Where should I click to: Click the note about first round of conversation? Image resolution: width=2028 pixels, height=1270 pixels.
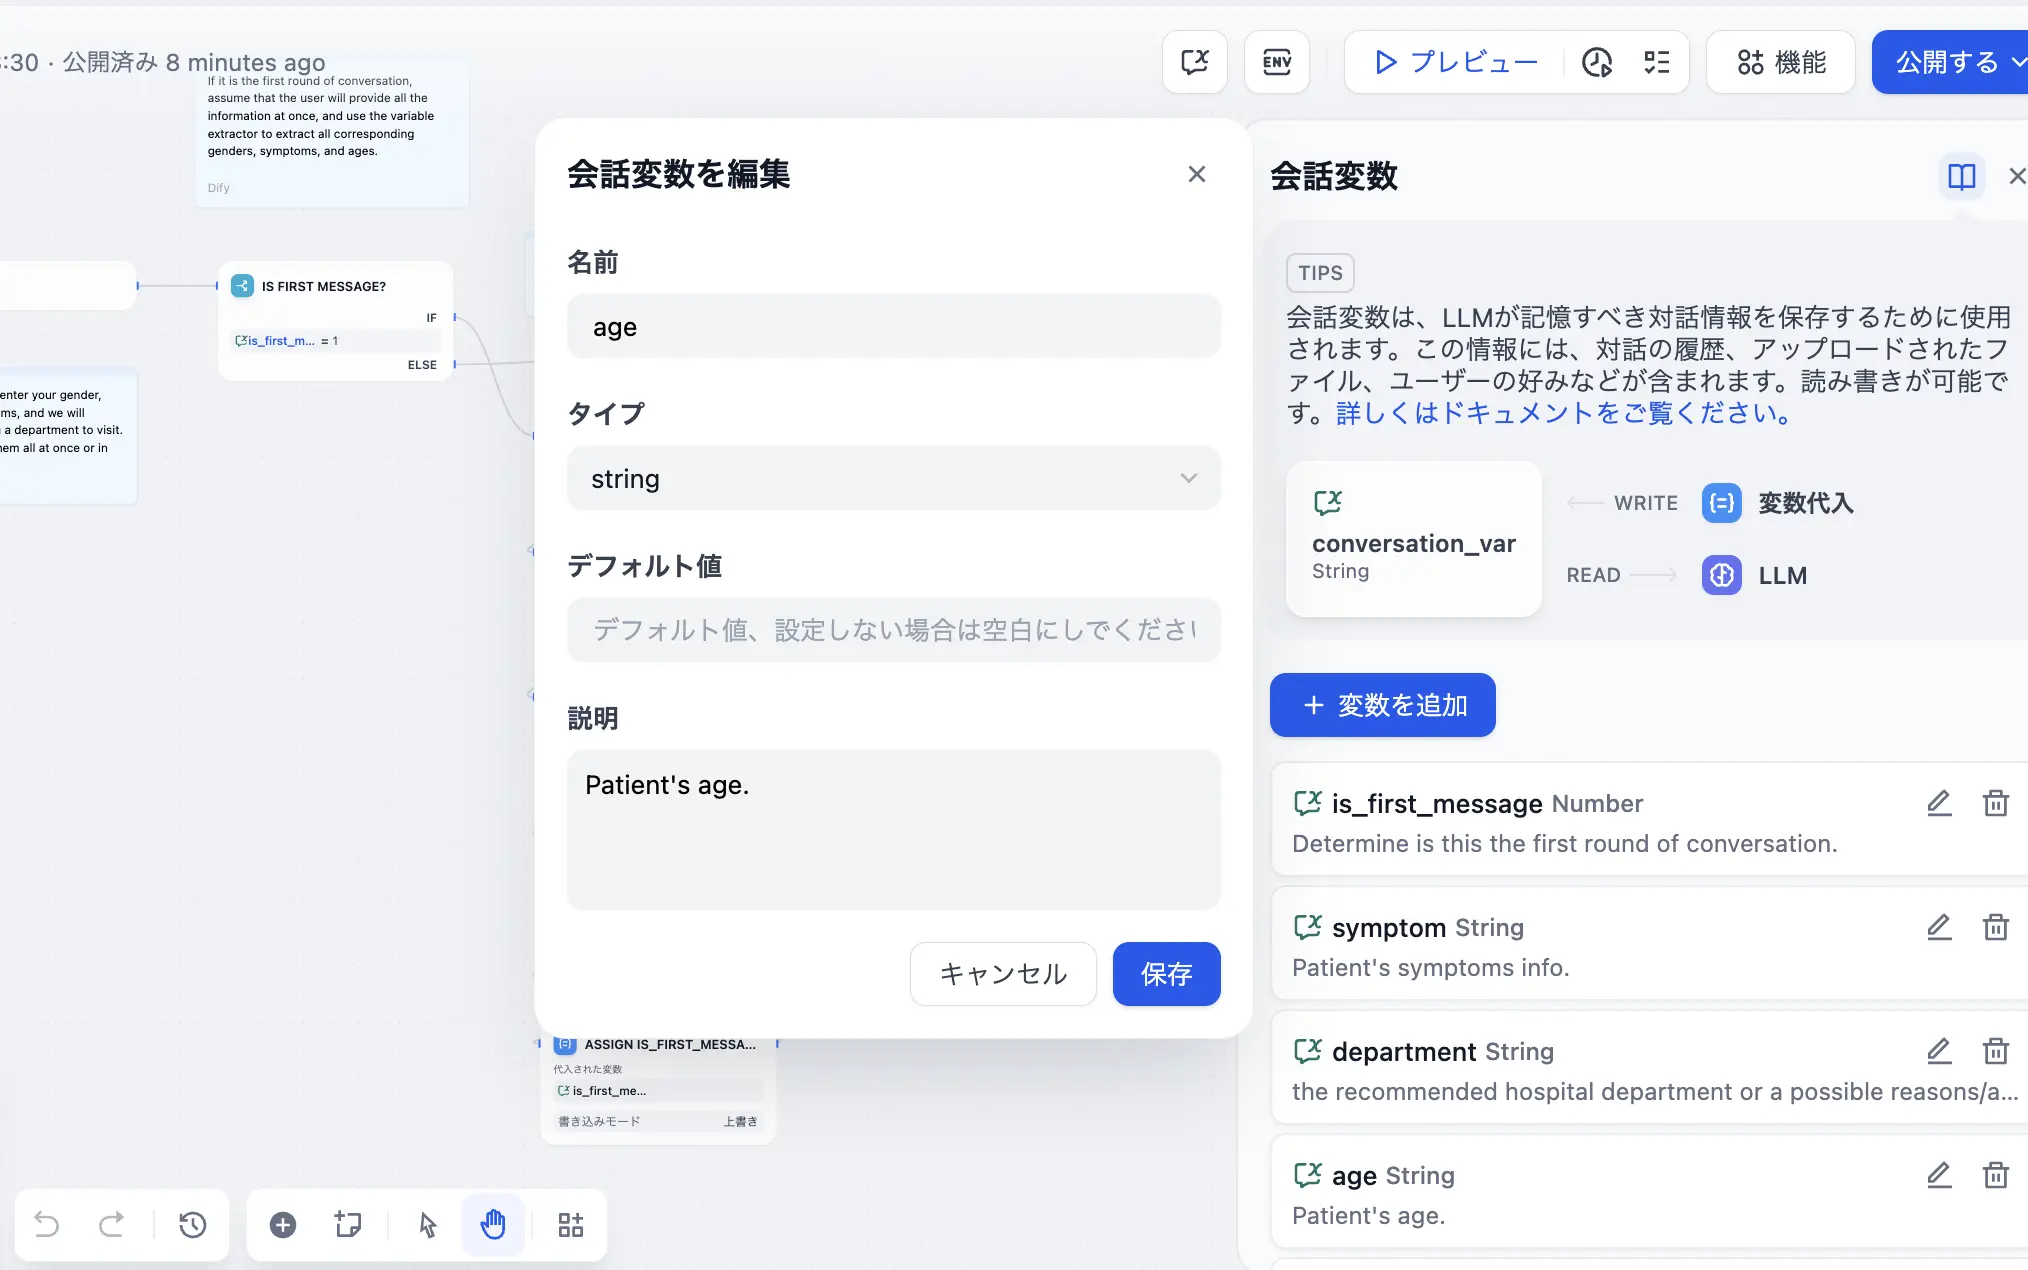pyautogui.click(x=332, y=134)
